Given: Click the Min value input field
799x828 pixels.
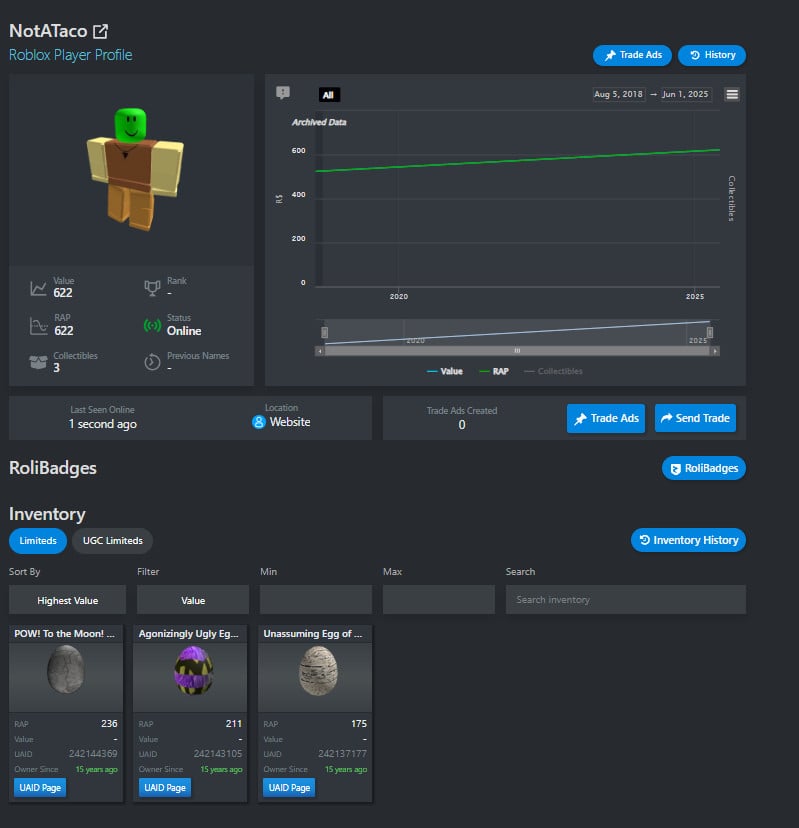Looking at the screenshot, I should [x=316, y=600].
